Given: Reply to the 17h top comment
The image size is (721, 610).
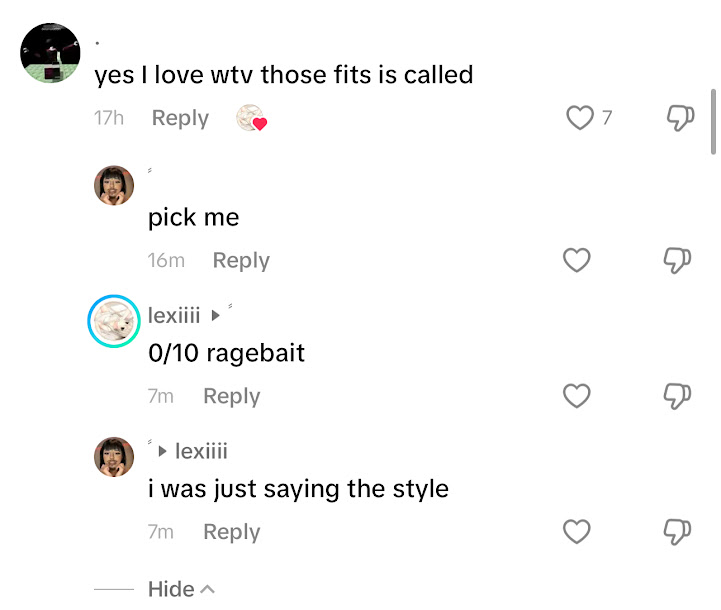Looking at the screenshot, I should [180, 118].
